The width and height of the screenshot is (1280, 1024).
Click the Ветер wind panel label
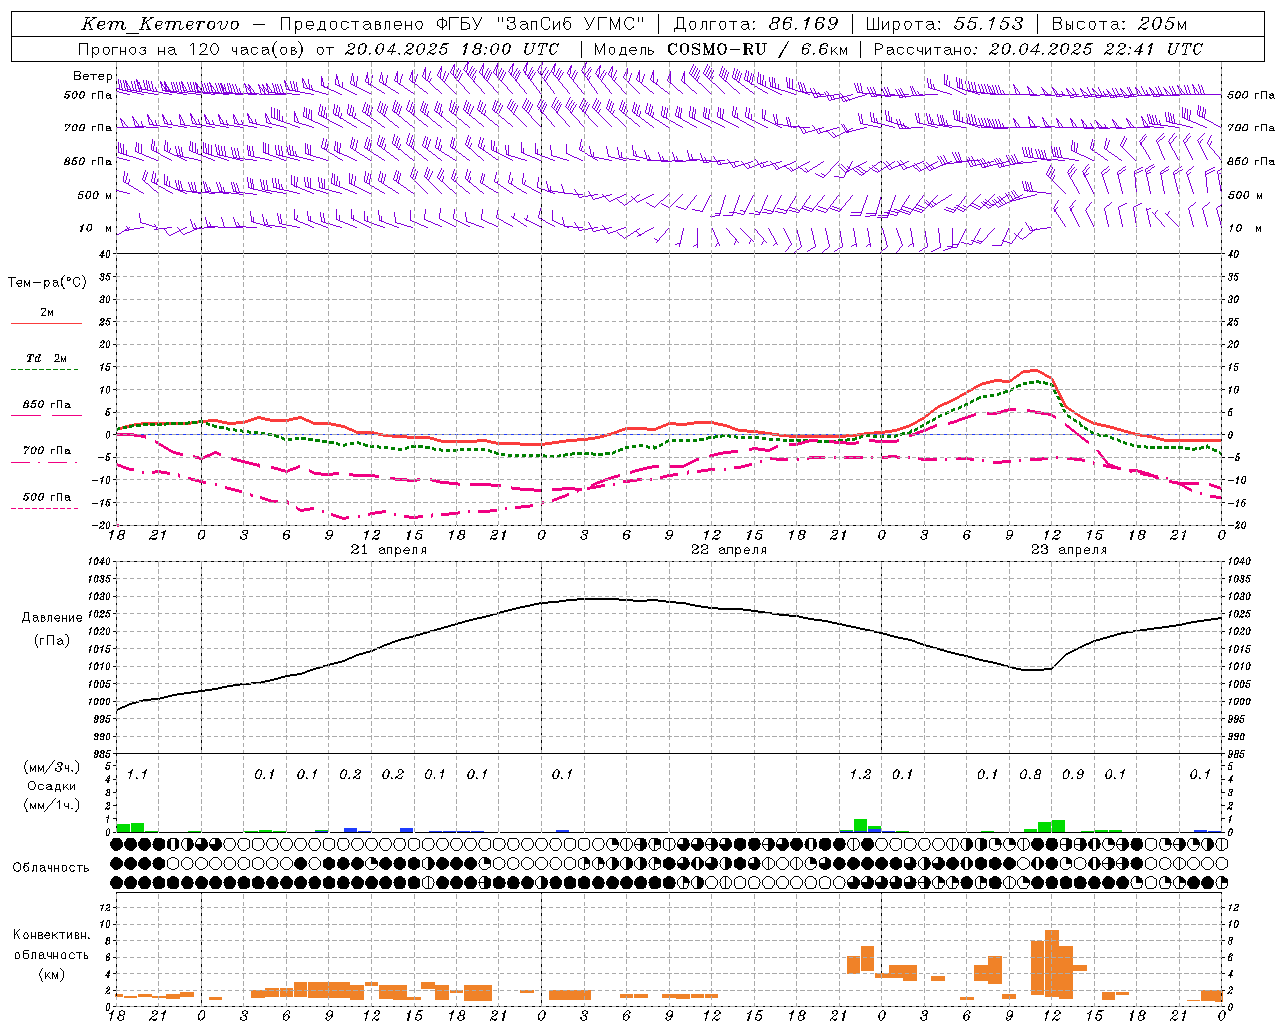click(x=92, y=76)
